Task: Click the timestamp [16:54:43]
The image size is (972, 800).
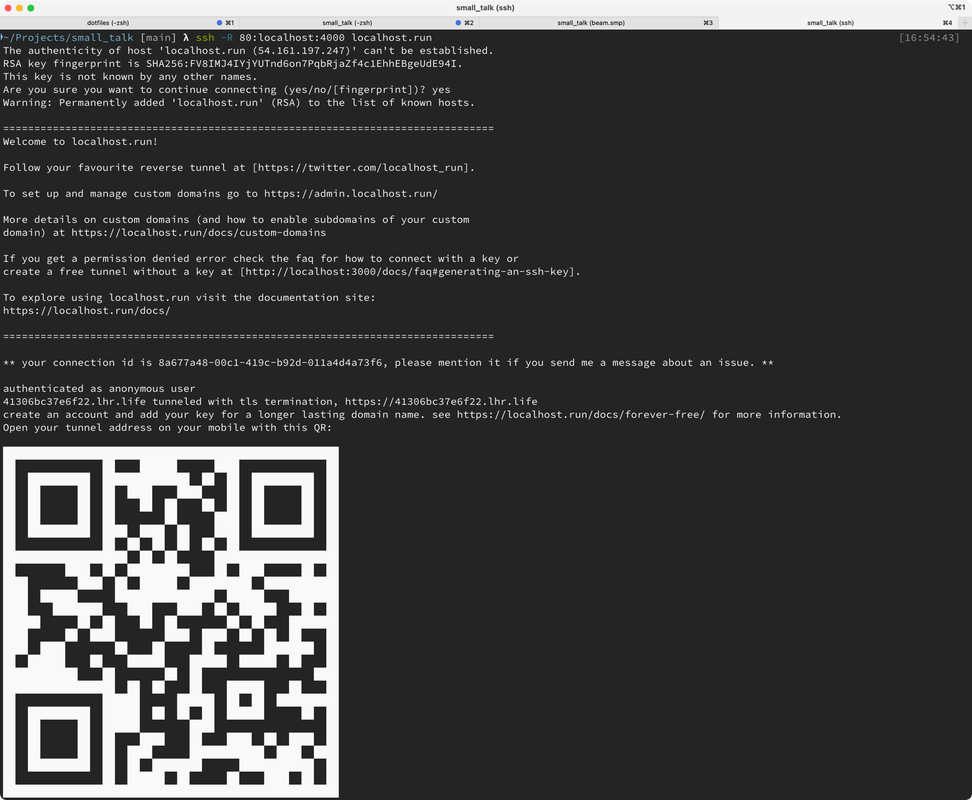Action: pyautogui.click(x=929, y=38)
